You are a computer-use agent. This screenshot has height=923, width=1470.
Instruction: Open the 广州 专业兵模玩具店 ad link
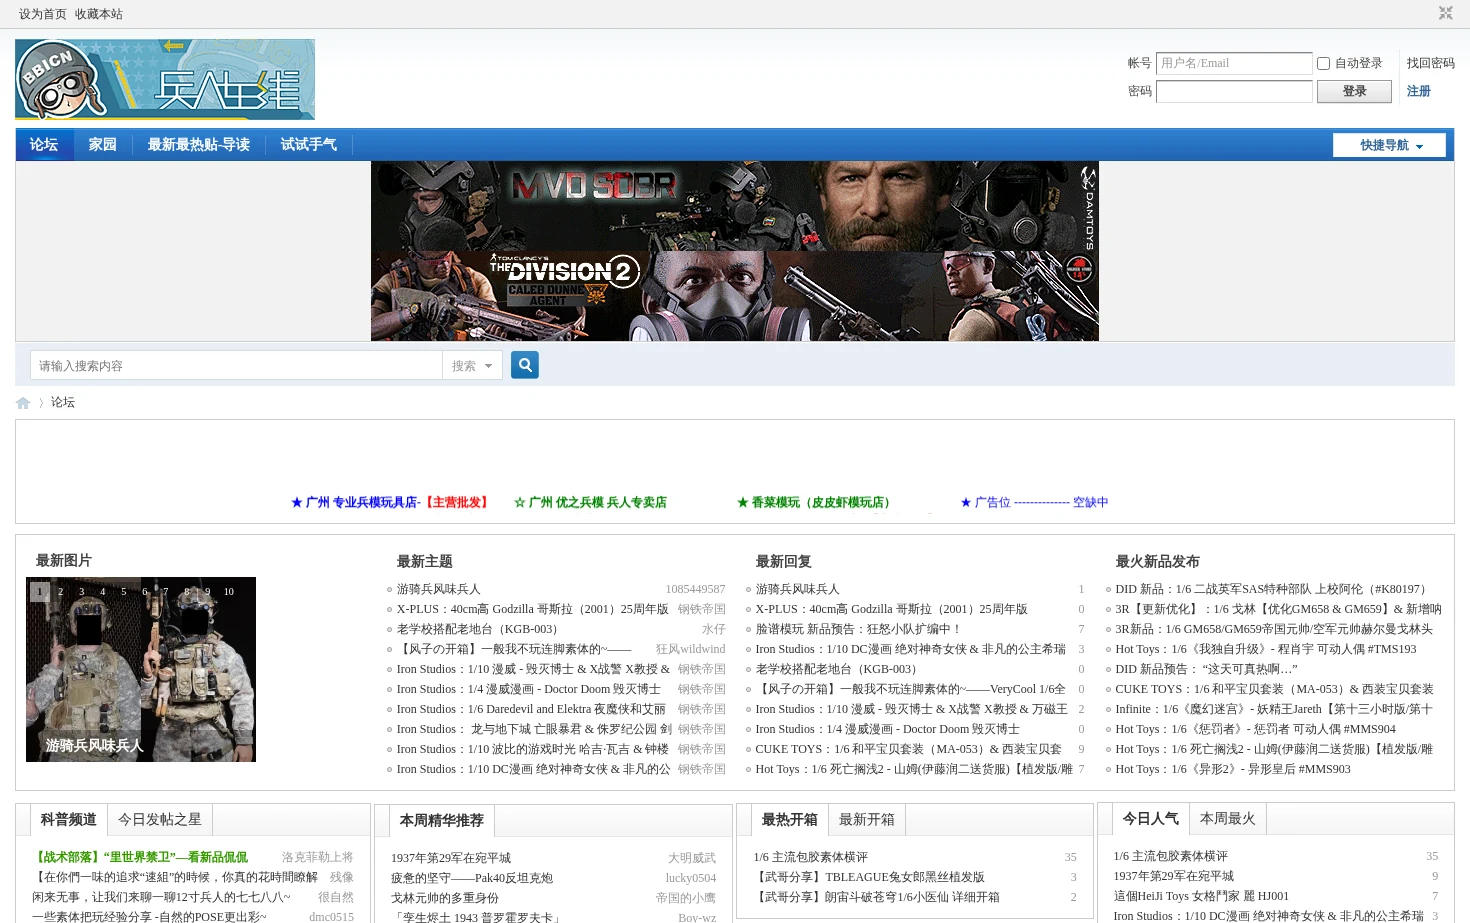tap(391, 502)
